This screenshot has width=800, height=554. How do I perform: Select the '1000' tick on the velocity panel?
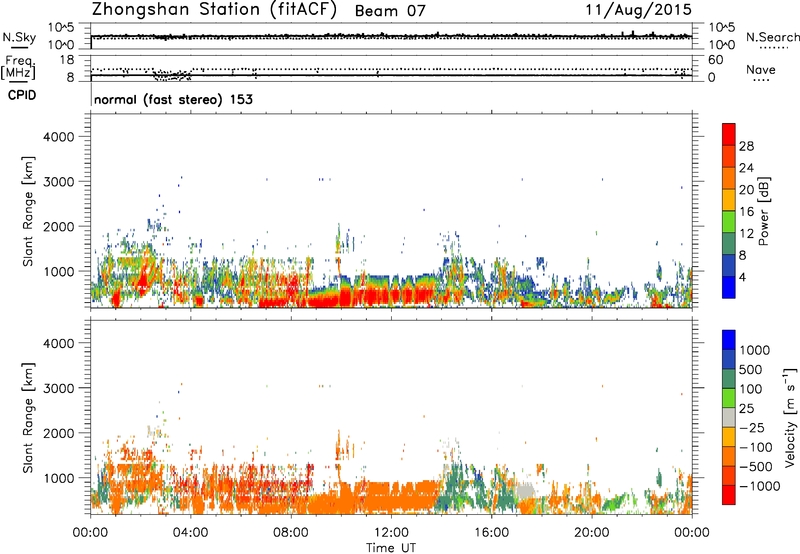(x=58, y=478)
